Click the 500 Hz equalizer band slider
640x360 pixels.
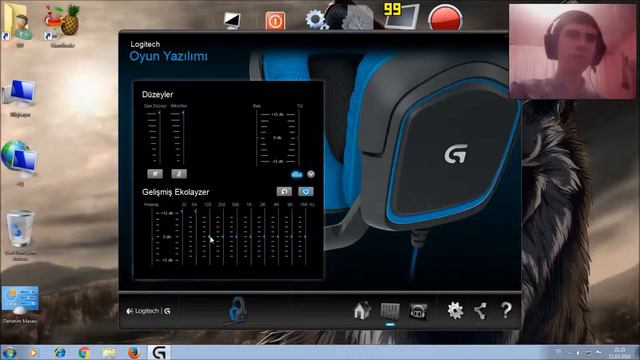point(237,237)
